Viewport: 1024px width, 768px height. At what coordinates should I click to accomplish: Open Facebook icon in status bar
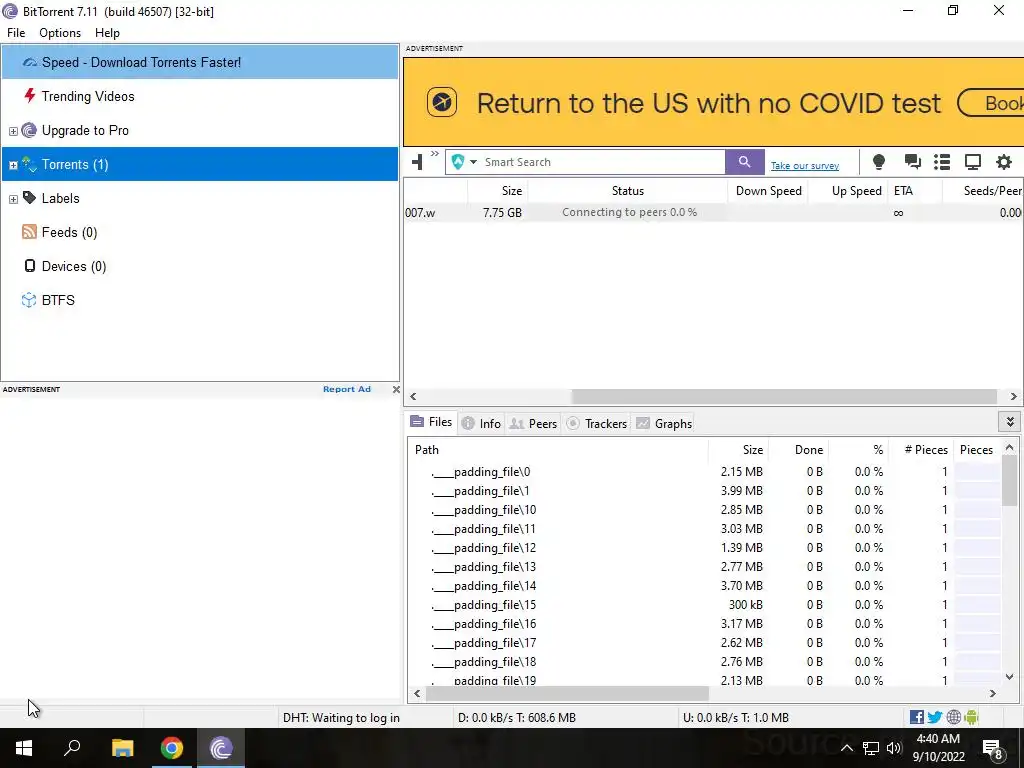[x=917, y=717]
